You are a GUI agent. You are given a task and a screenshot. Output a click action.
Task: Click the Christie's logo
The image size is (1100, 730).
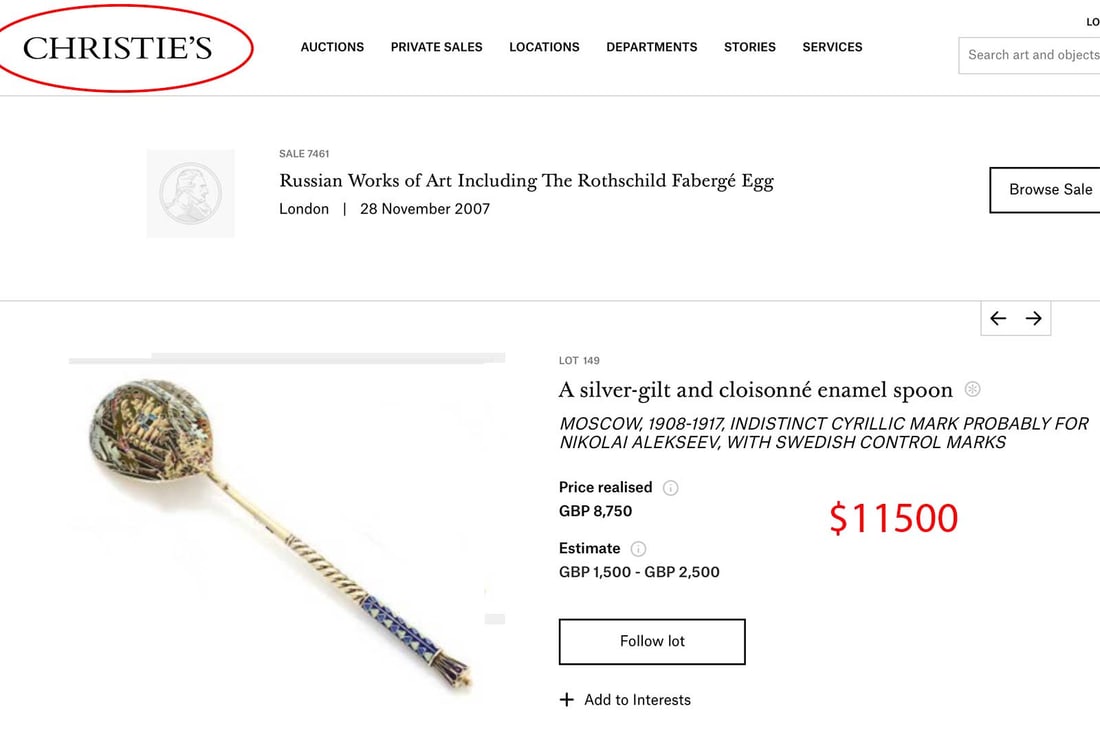[118, 48]
